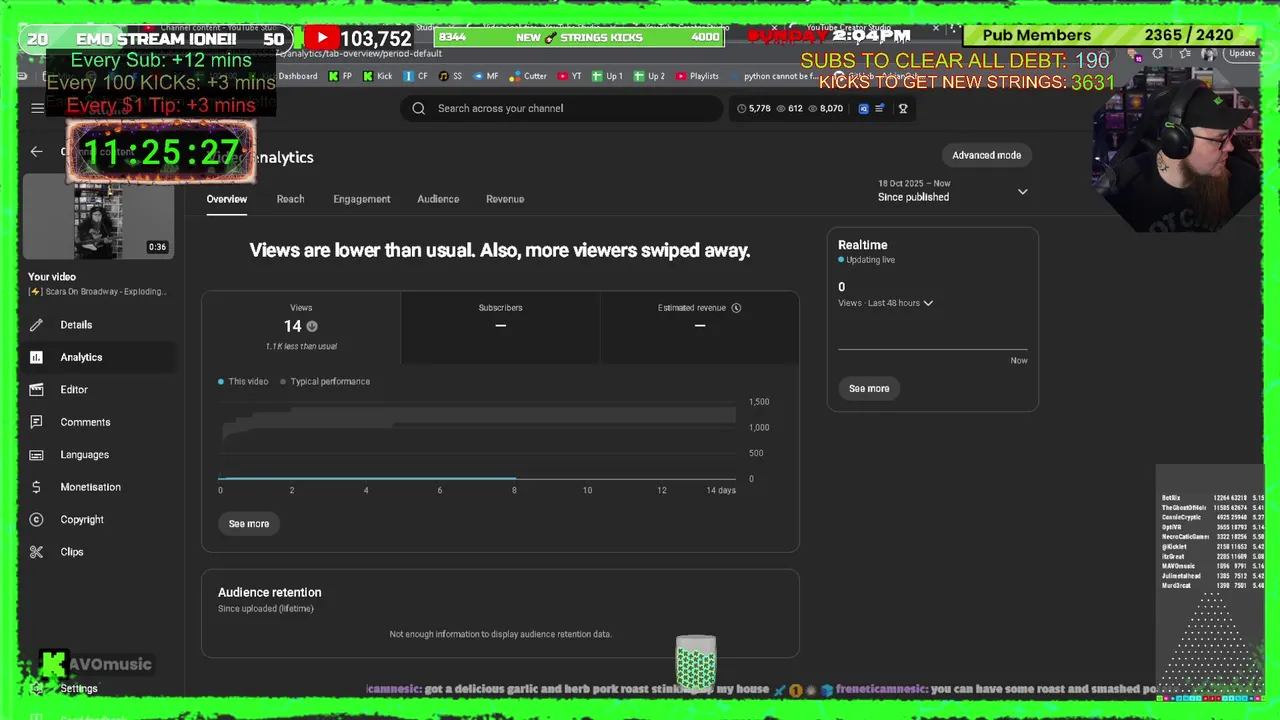This screenshot has width=1280, height=720.
Task: Click the clock stat showing 5,778
Action: [754, 108]
